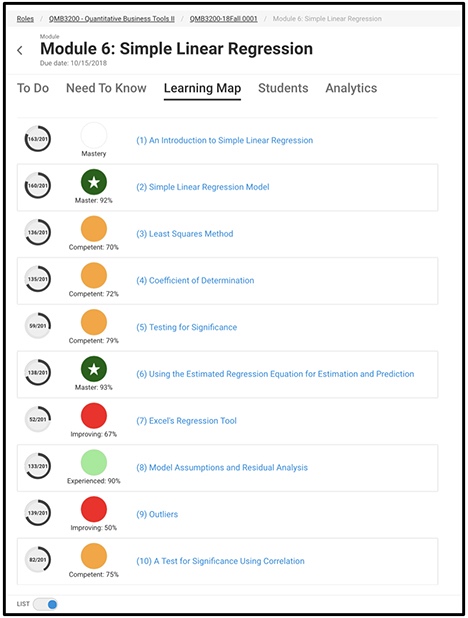The width and height of the screenshot is (468, 618).
Task: Click red circle labeled Improving: 67%
Action: tap(94, 416)
